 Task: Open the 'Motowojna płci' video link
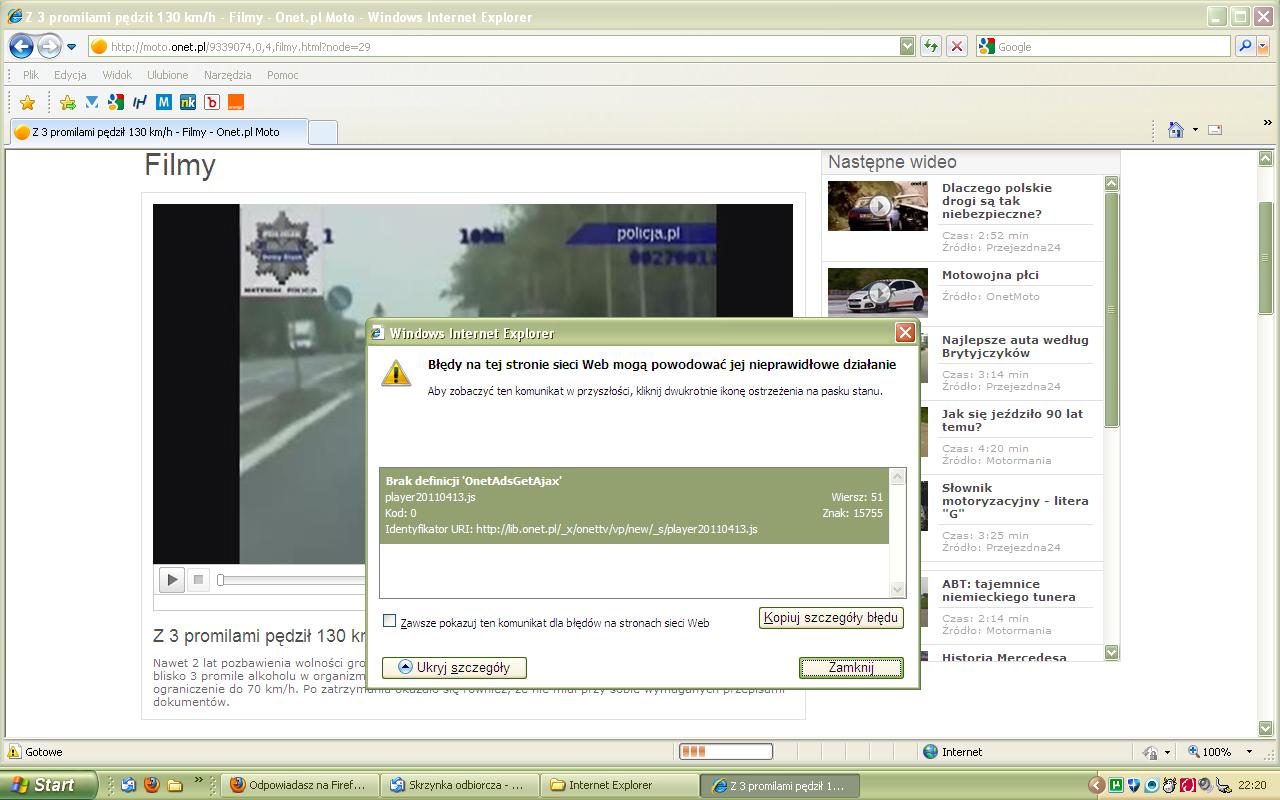990,275
